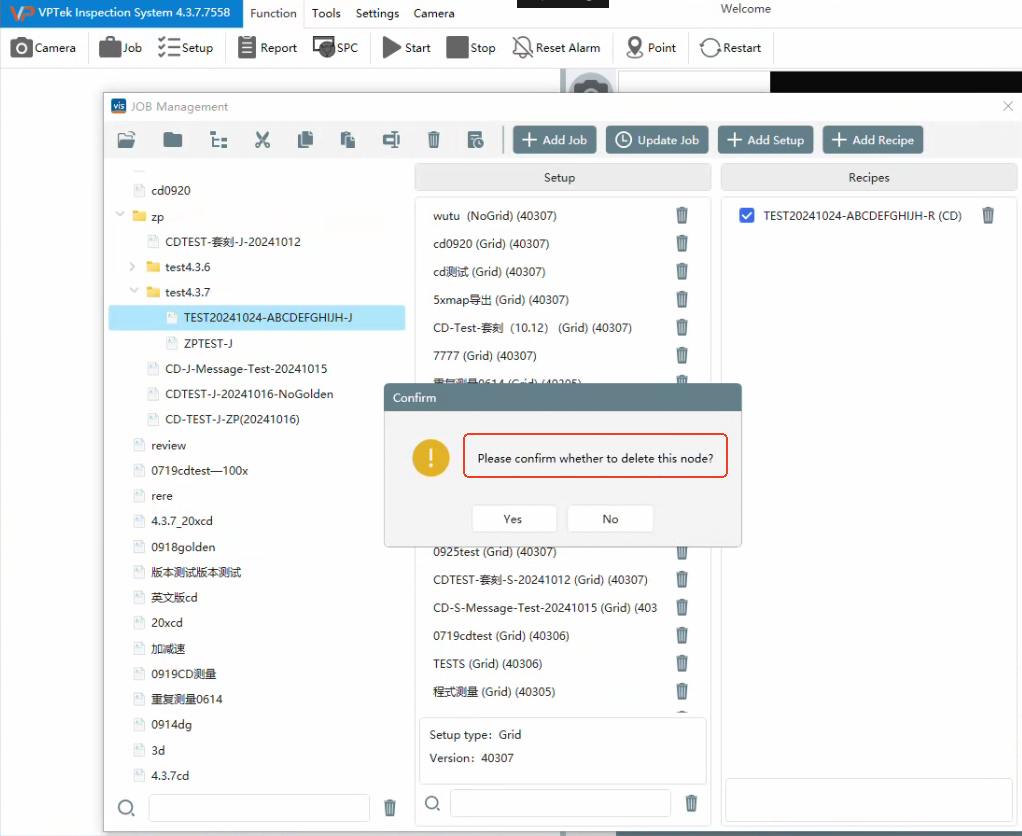Click the new folder icon in JOB Management
The image size is (1022, 836).
173,139
